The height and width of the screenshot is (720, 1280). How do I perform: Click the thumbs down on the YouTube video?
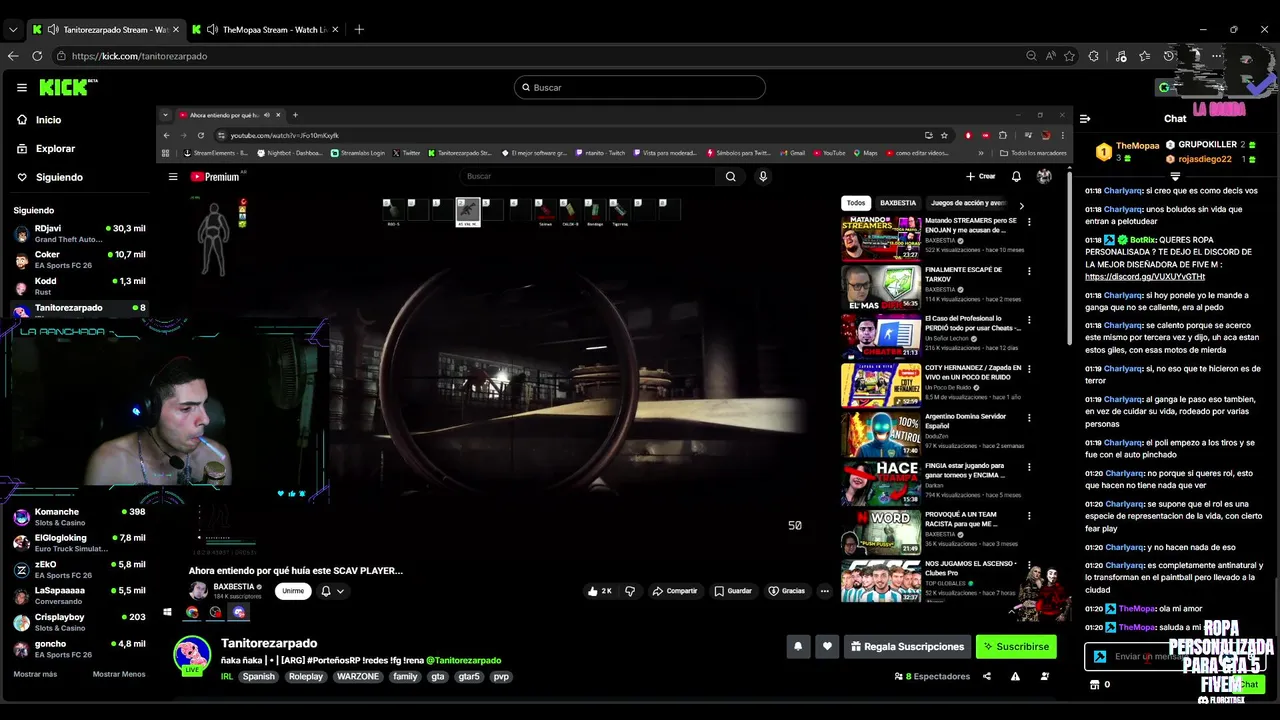click(x=630, y=591)
